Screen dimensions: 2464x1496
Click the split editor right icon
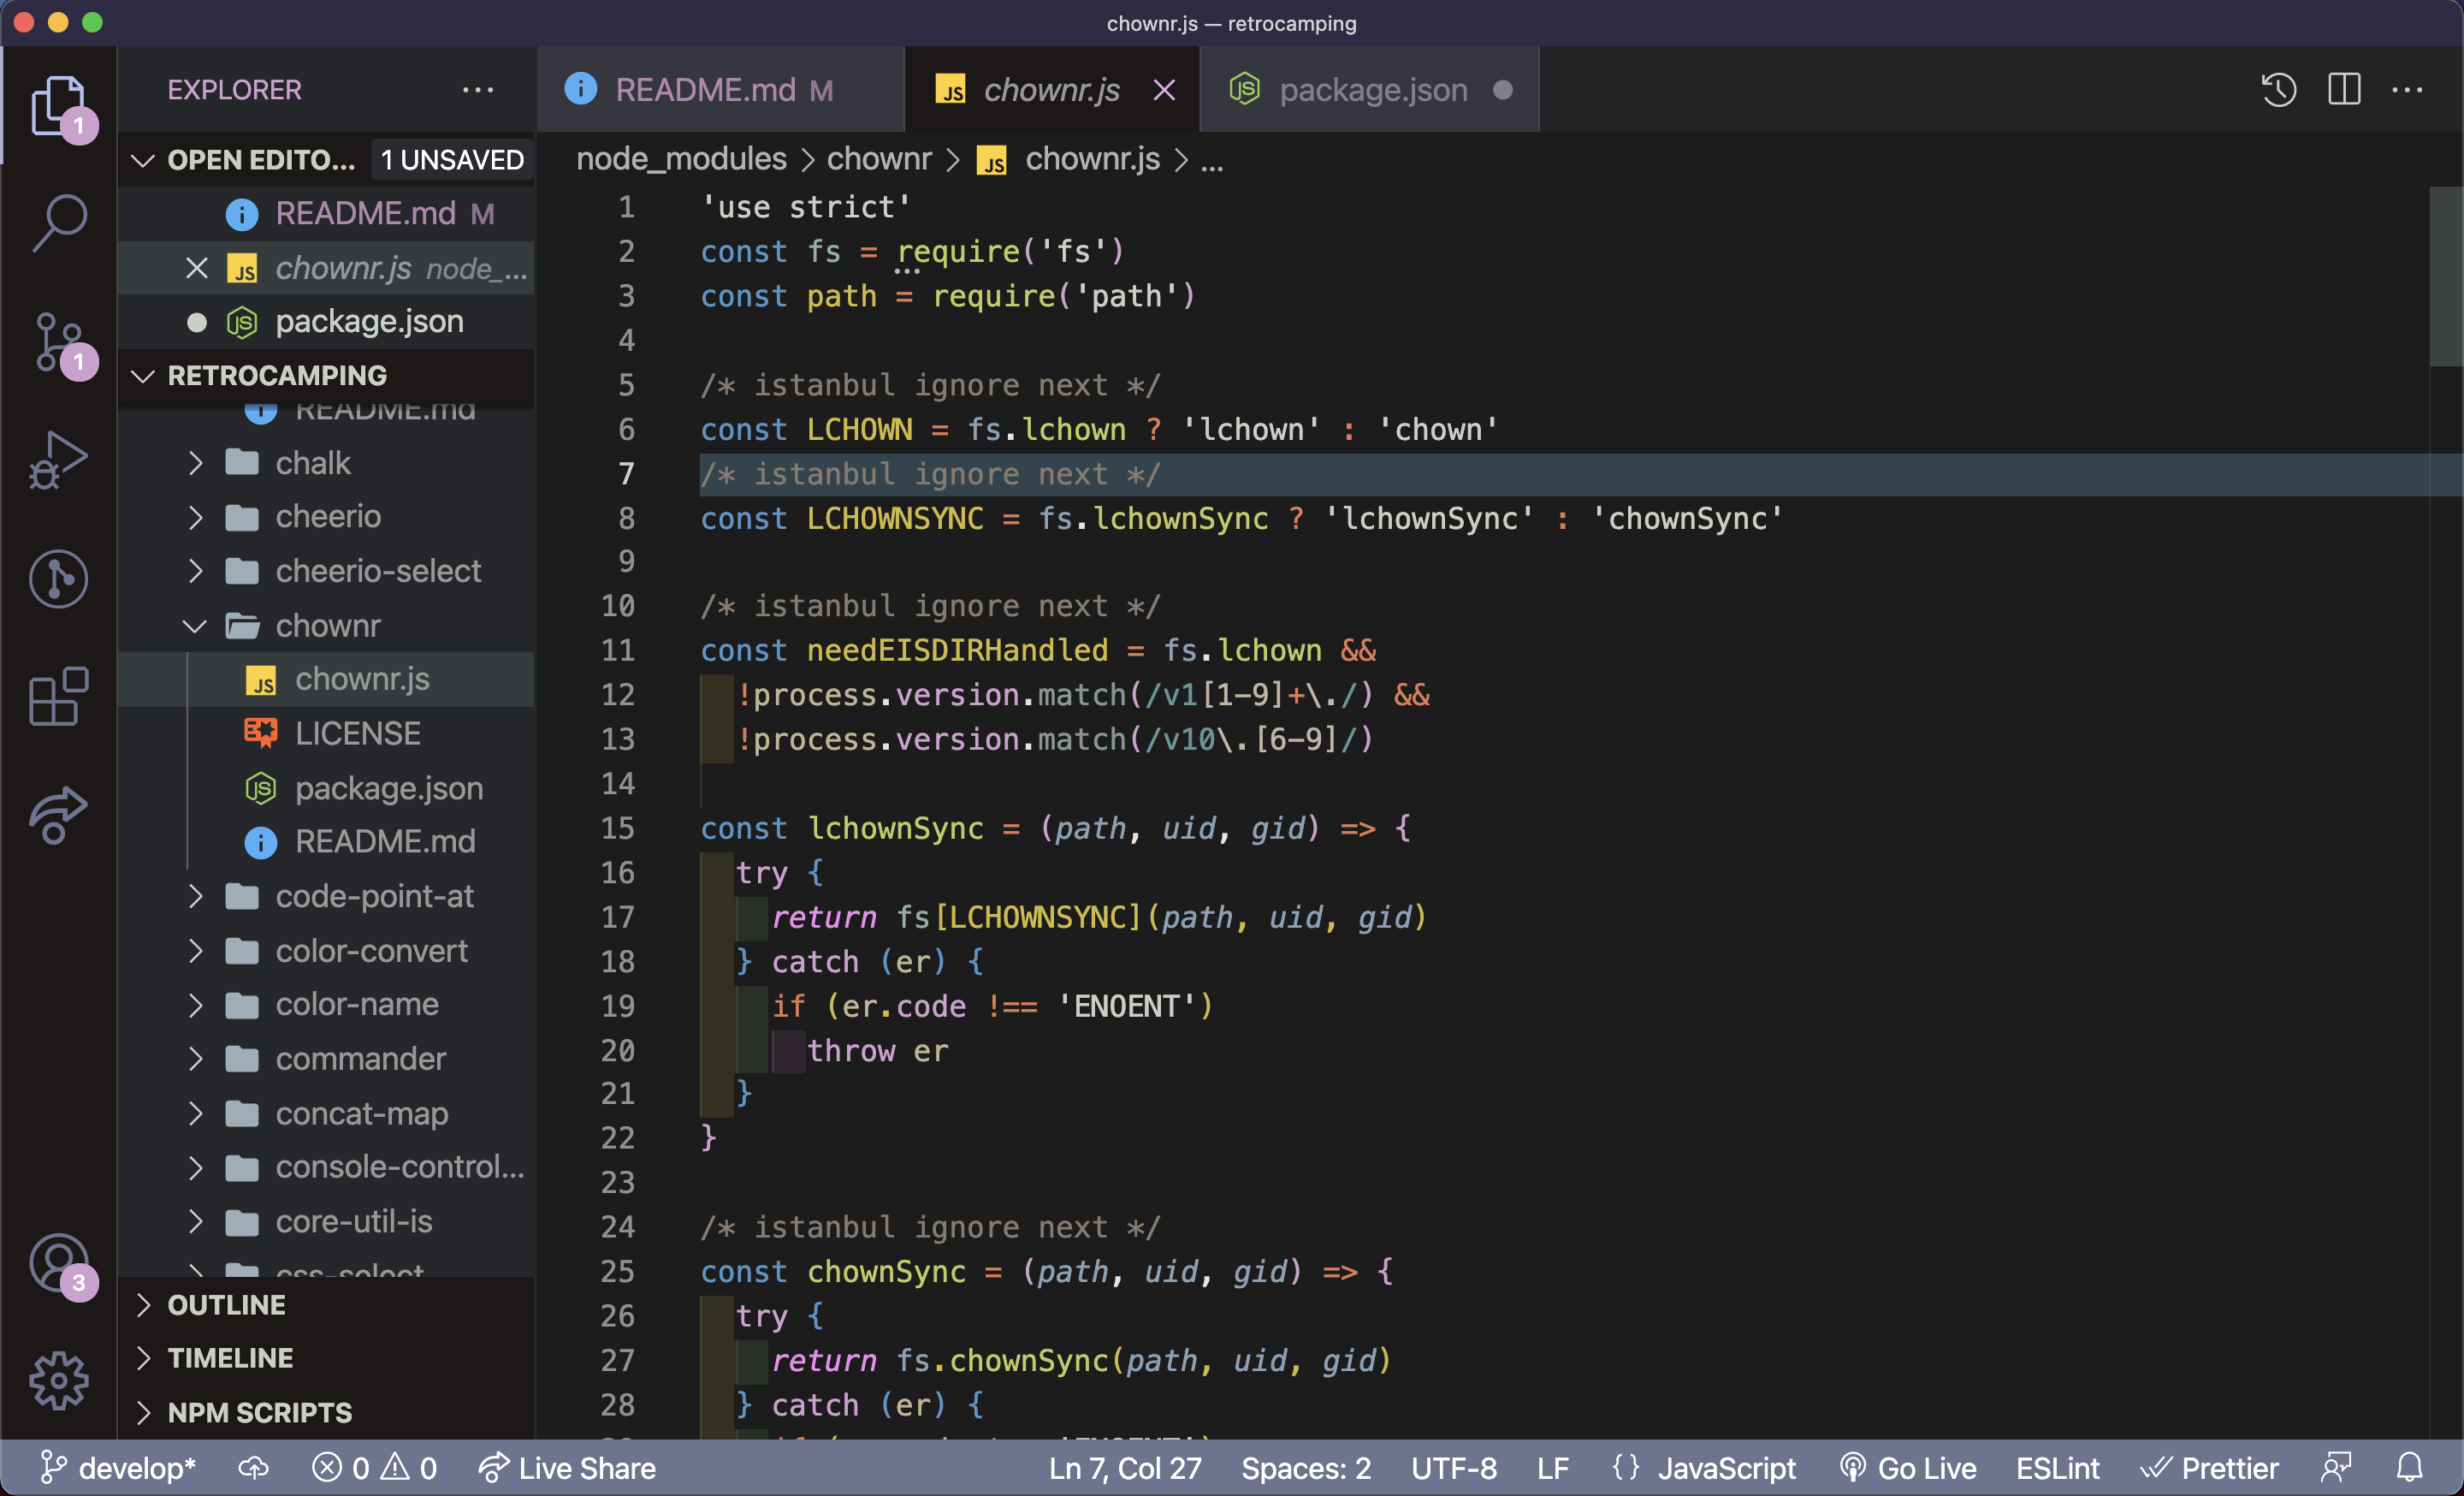[2343, 90]
